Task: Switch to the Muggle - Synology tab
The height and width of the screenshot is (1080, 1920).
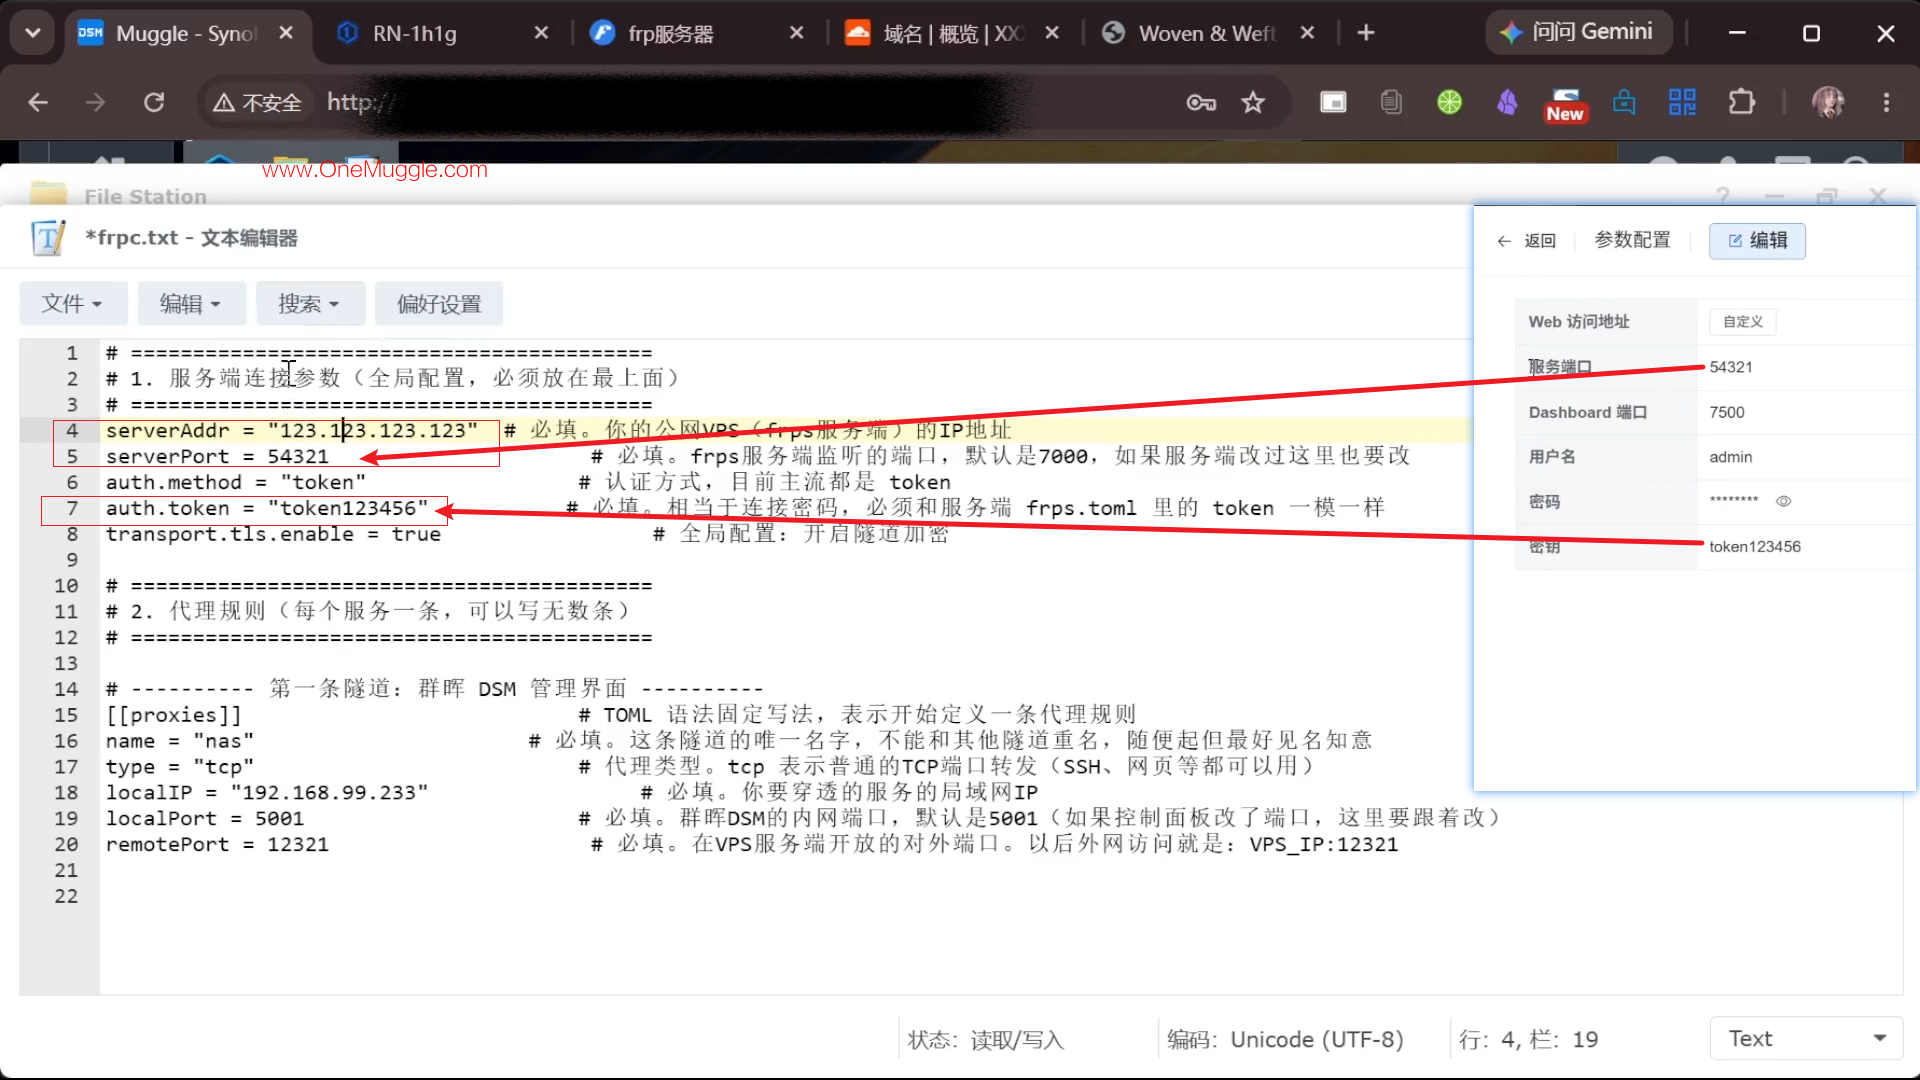Action: (185, 33)
